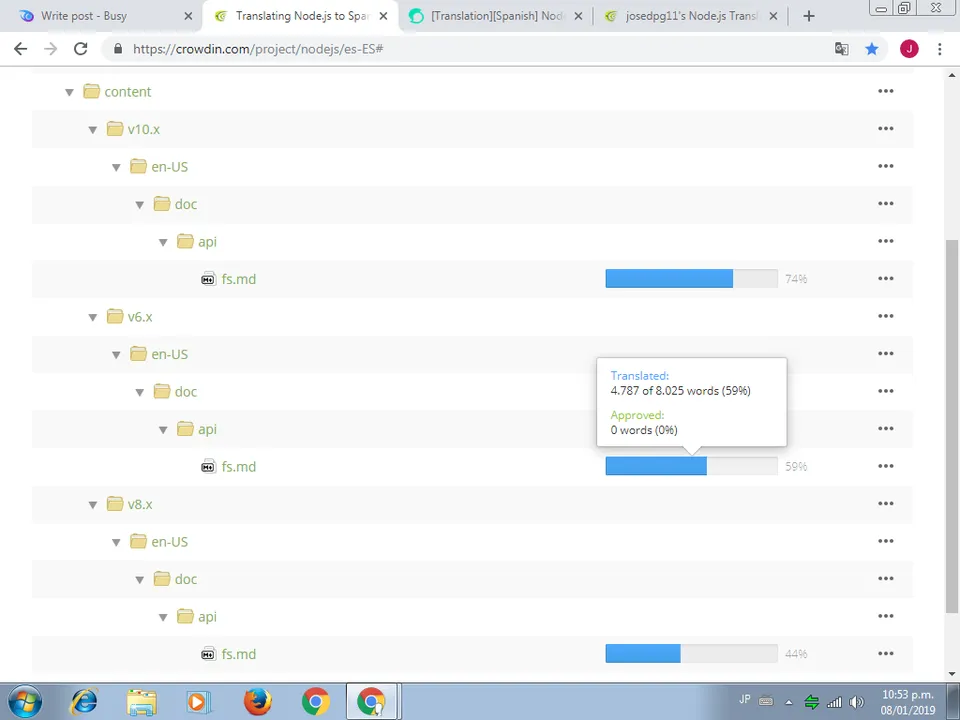Close the '[Translation][Spanish]' tab
This screenshot has width=960, height=720.
pyautogui.click(x=578, y=16)
